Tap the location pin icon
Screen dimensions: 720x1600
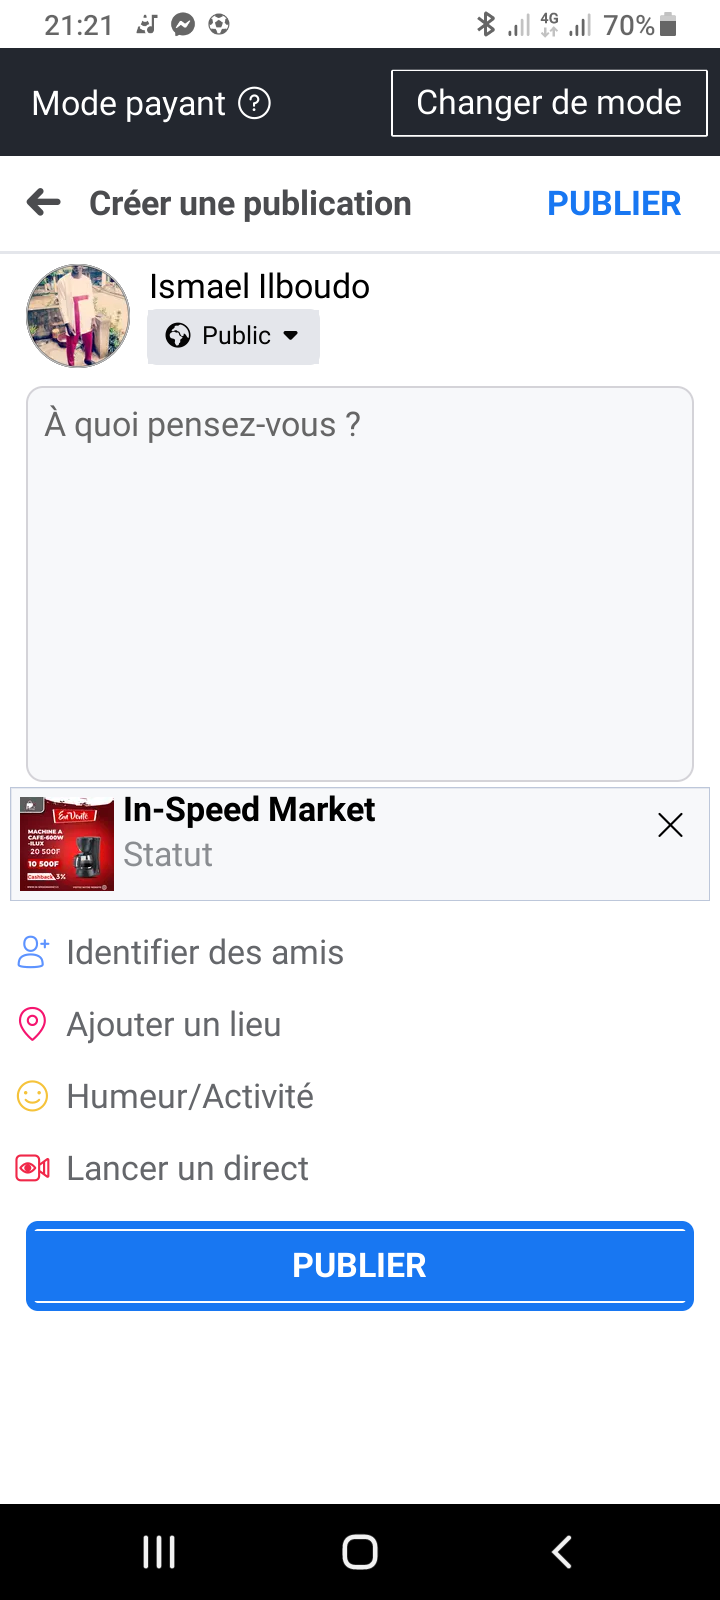[33, 1024]
